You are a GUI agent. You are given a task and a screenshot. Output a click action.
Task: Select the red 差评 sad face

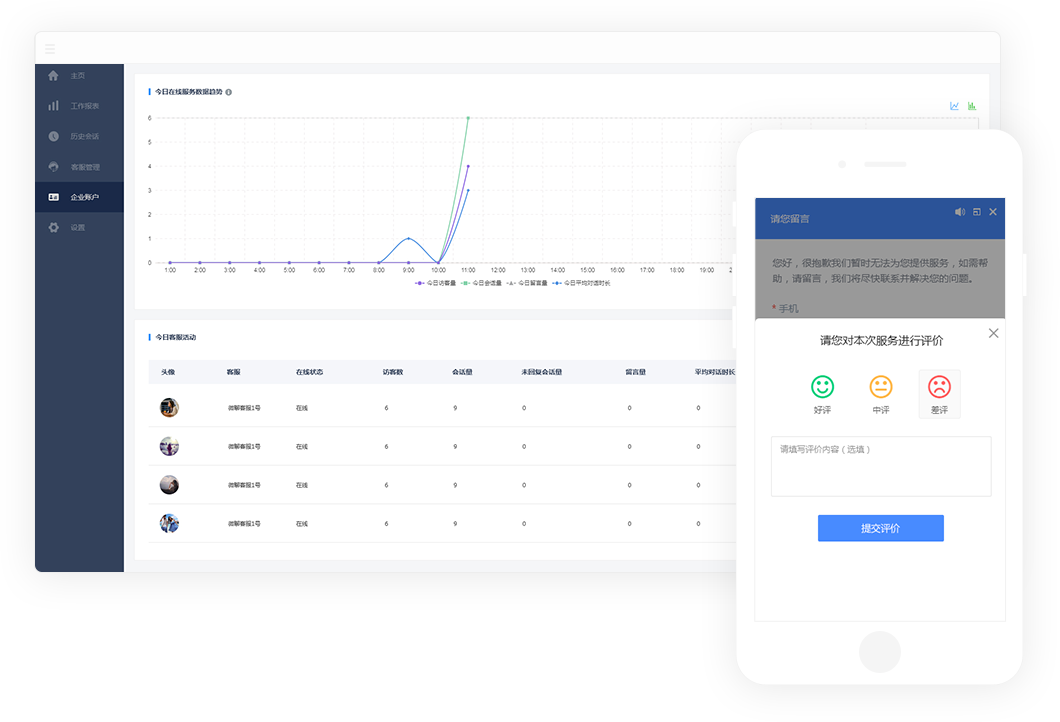coord(939,387)
